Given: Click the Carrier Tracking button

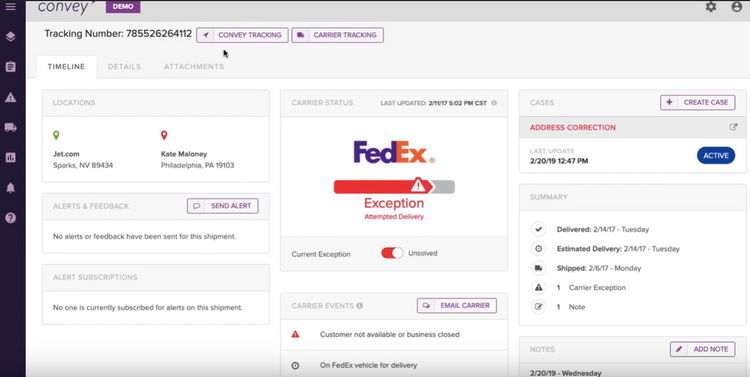Looking at the screenshot, I should (x=338, y=35).
